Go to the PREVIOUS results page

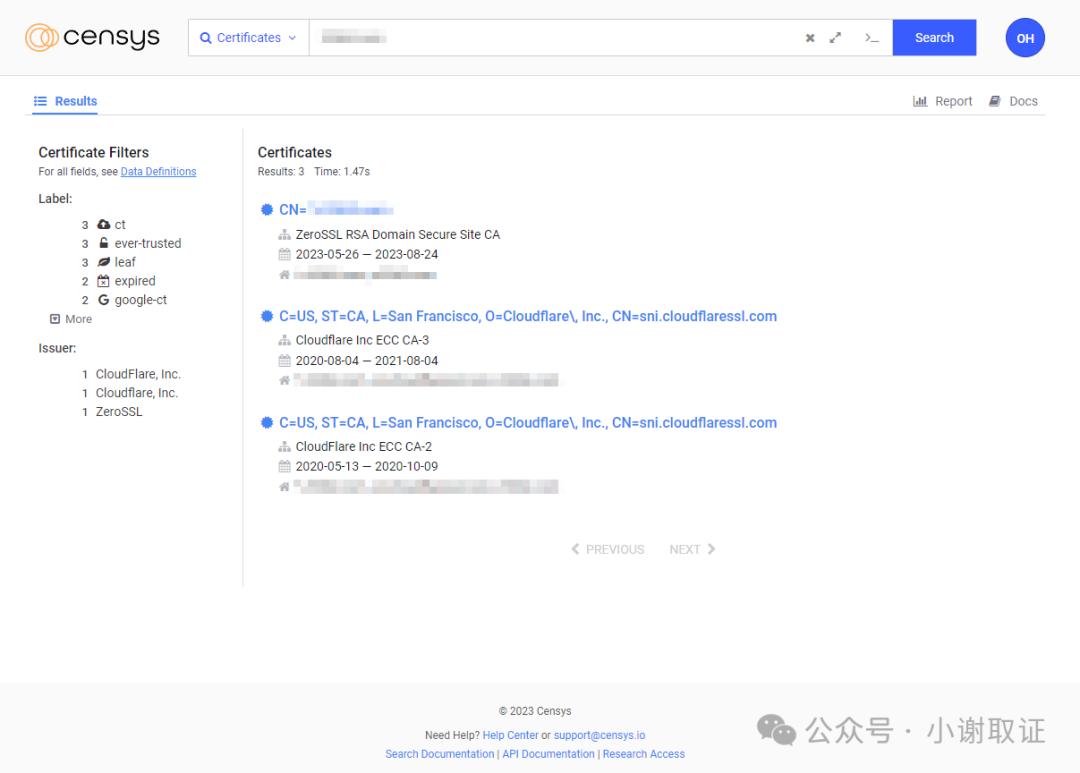click(608, 549)
